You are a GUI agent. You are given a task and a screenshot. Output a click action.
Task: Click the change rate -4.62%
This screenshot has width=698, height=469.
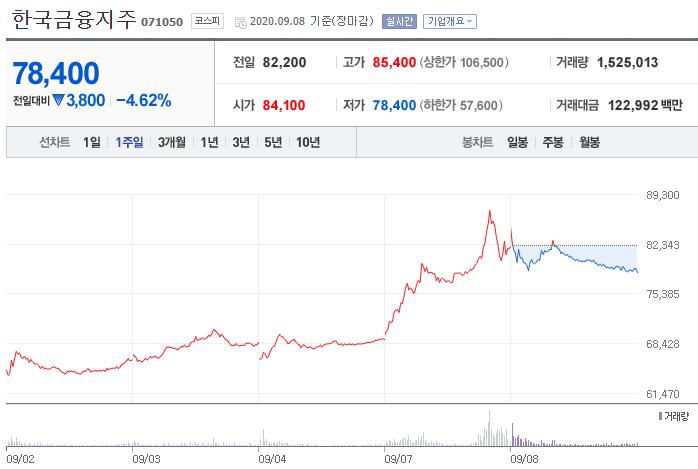(144, 101)
